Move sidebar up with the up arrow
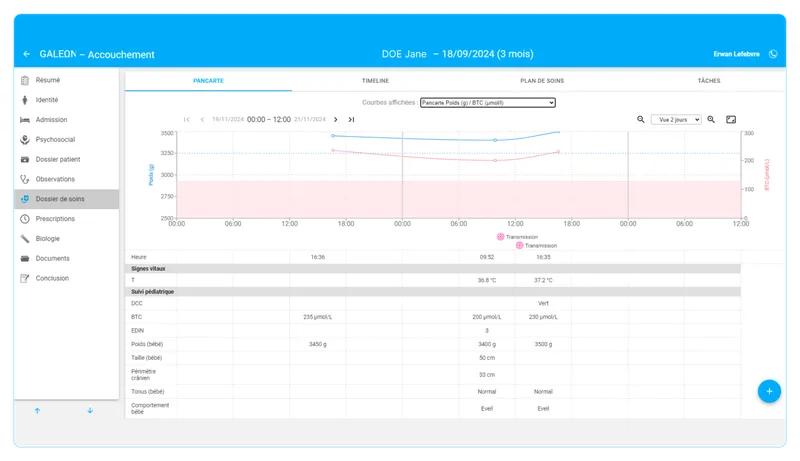The height and width of the screenshot is (461, 800). pyautogui.click(x=37, y=411)
